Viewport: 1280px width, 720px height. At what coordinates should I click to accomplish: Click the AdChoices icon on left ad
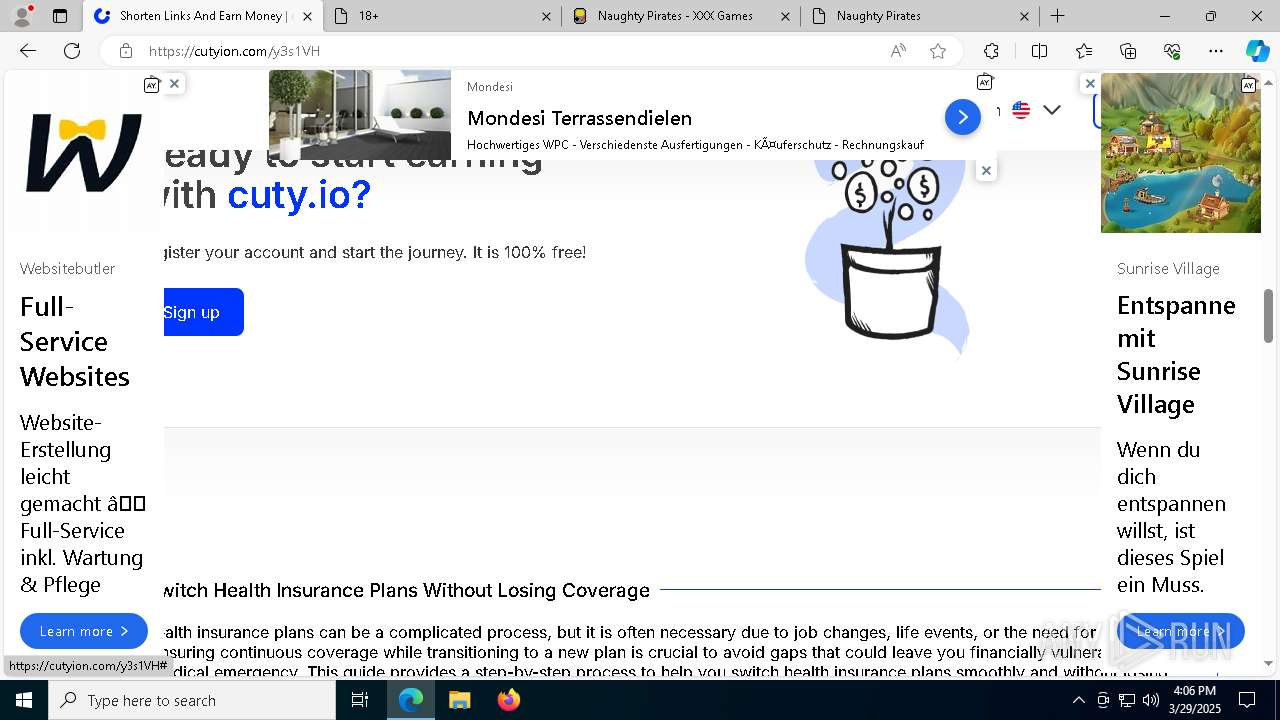[151, 85]
